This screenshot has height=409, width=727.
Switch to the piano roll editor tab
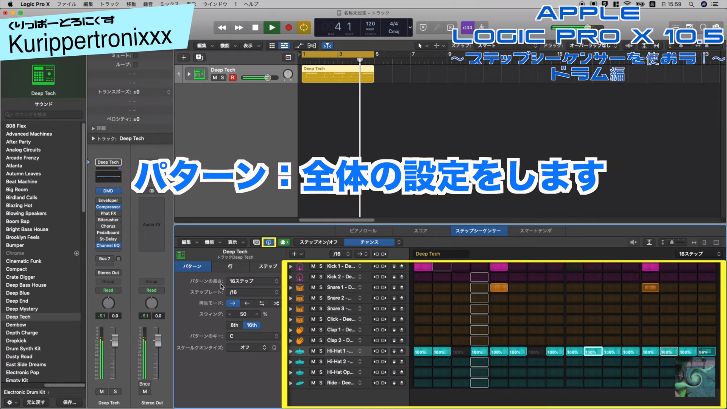click(363, 230)
